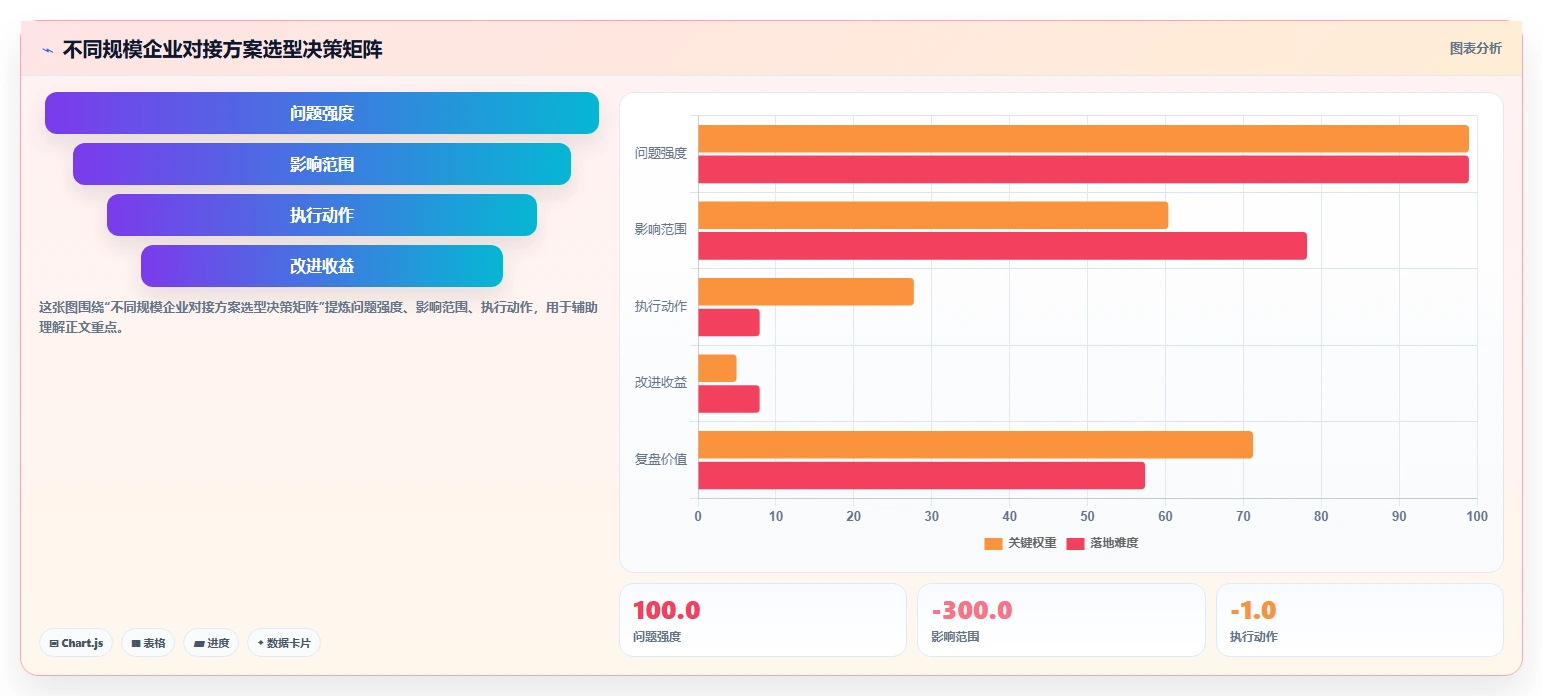Click the 图表分析 label in header

(1475, 48)
